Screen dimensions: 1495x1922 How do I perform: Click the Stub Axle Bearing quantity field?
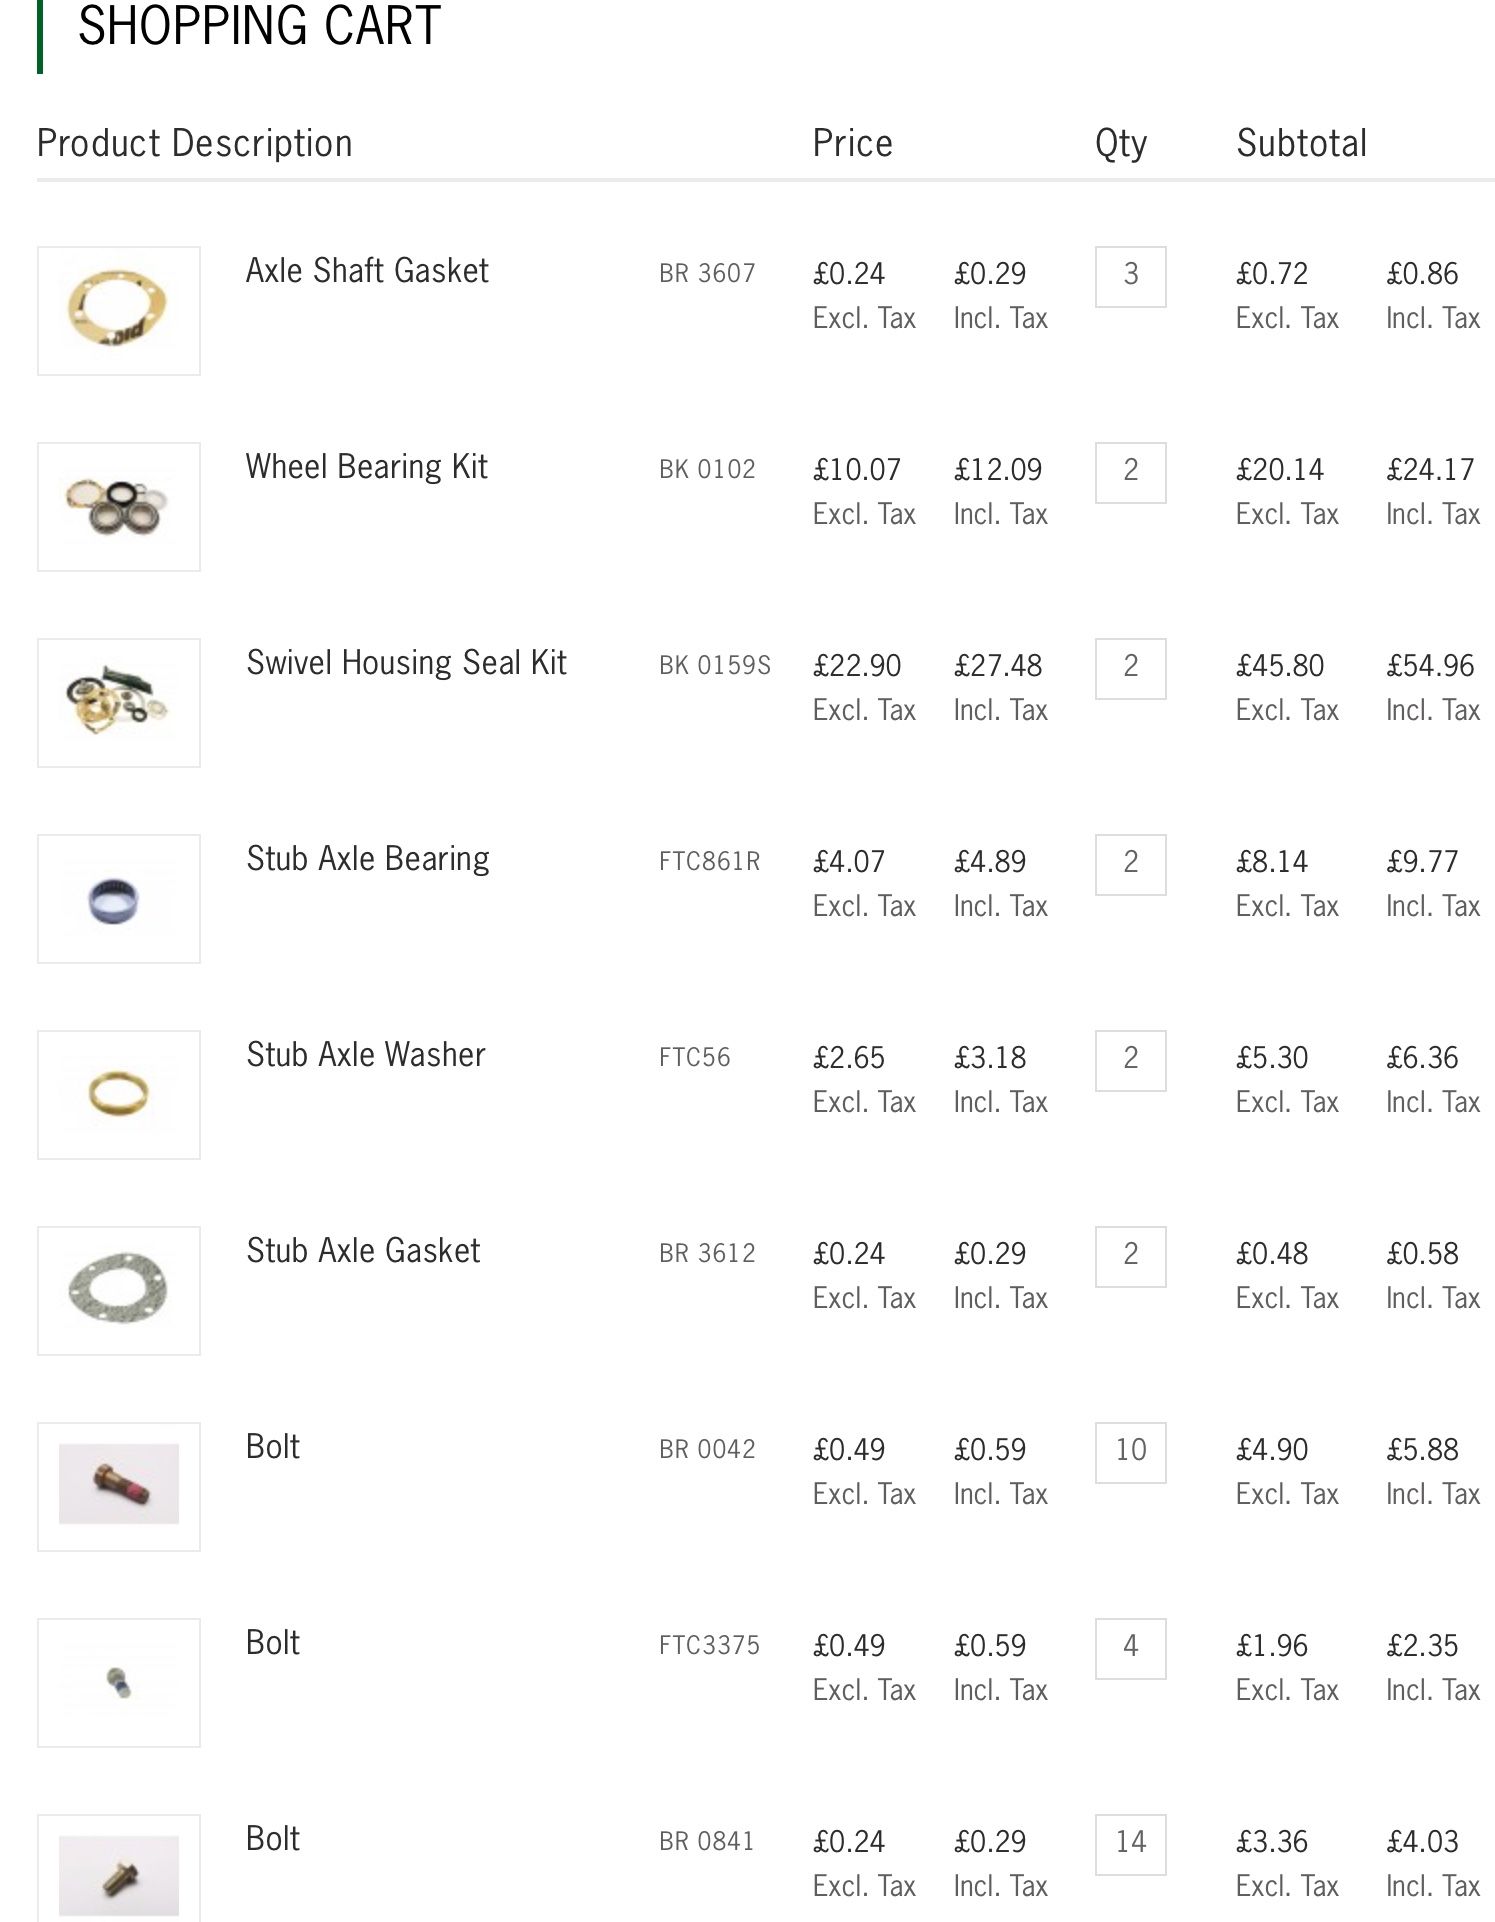tap(1131, 865)
